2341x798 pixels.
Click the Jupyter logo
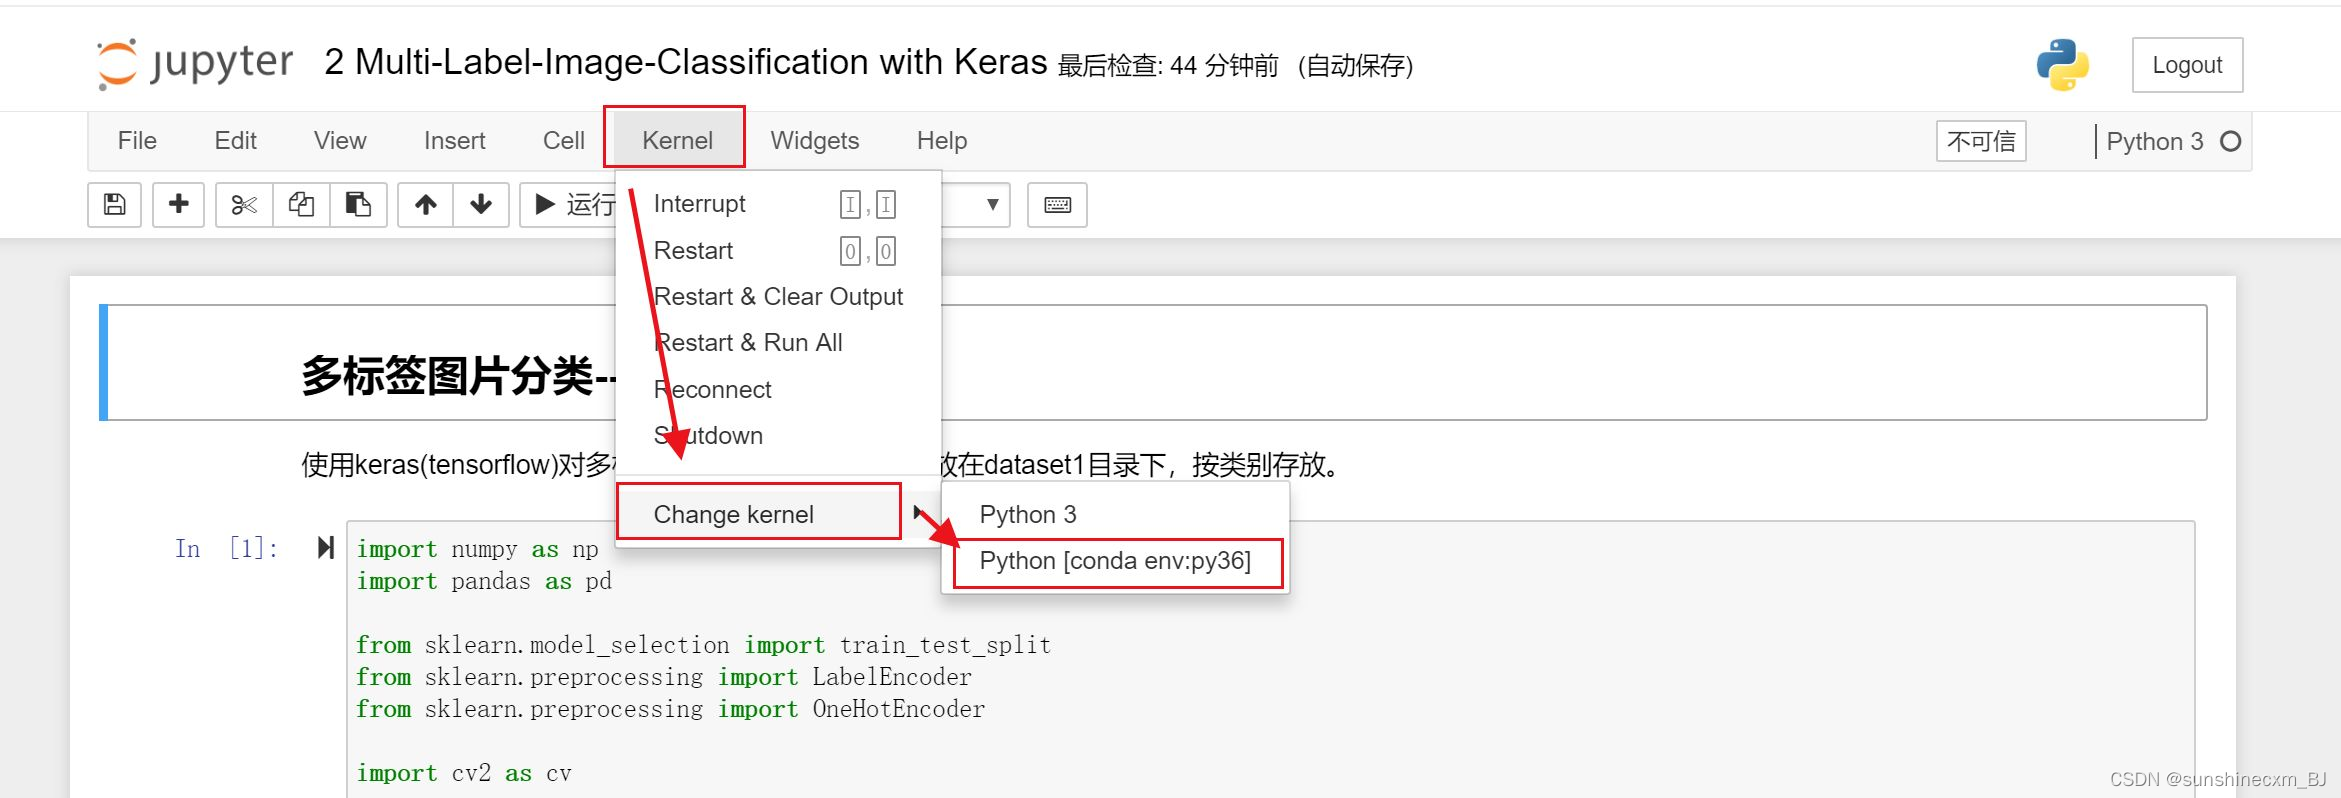(x=195, y=64)
